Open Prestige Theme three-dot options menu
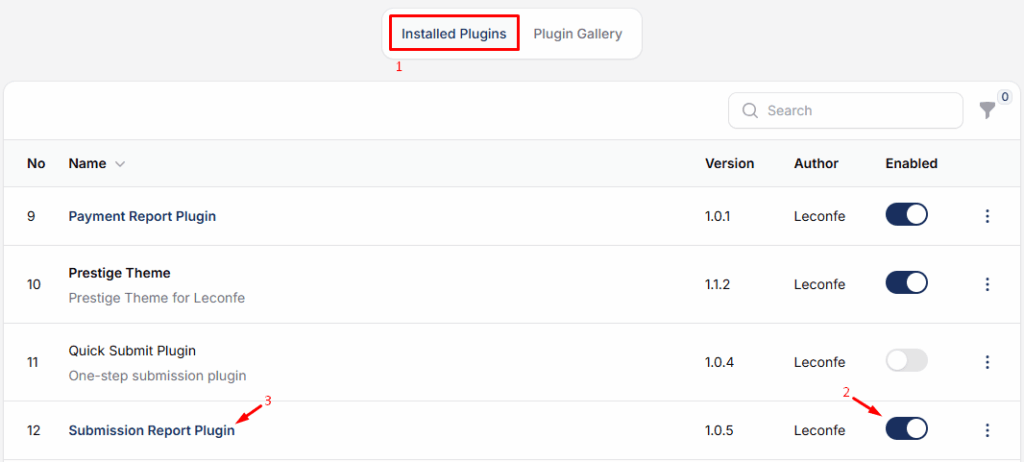 coord(987,284)
